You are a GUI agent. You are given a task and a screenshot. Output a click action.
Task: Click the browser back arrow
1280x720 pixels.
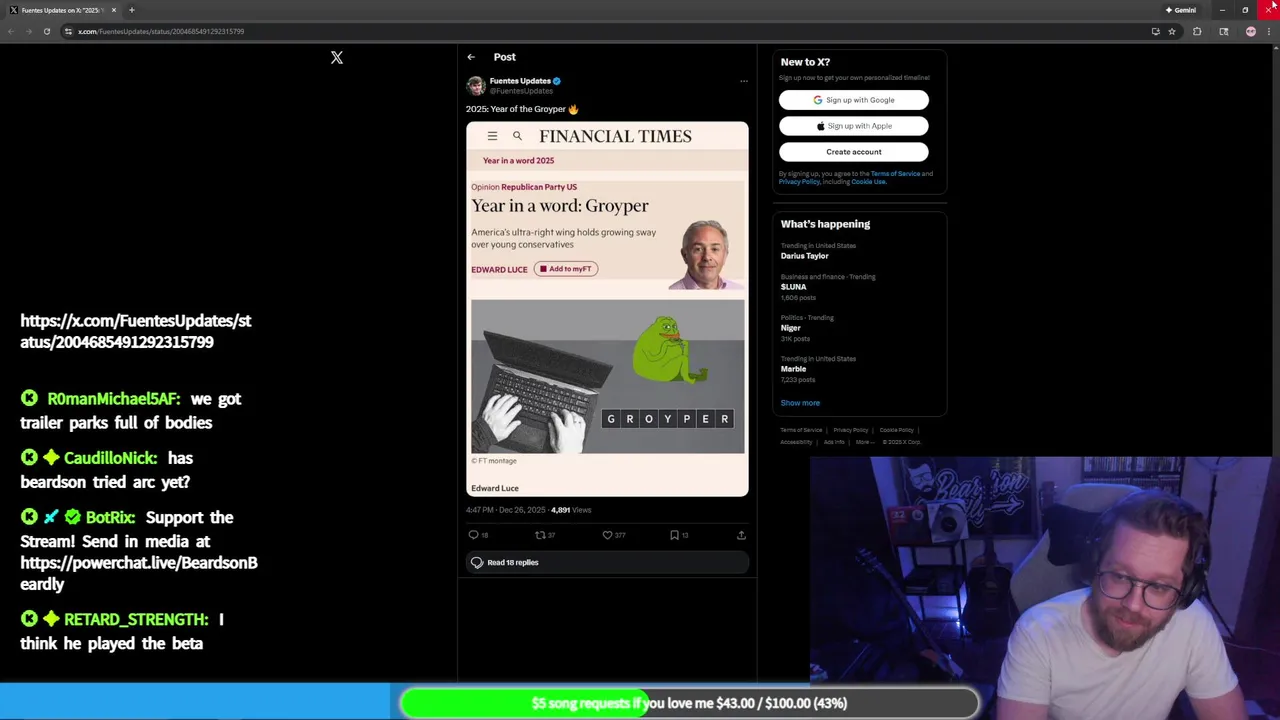(11, 31)
